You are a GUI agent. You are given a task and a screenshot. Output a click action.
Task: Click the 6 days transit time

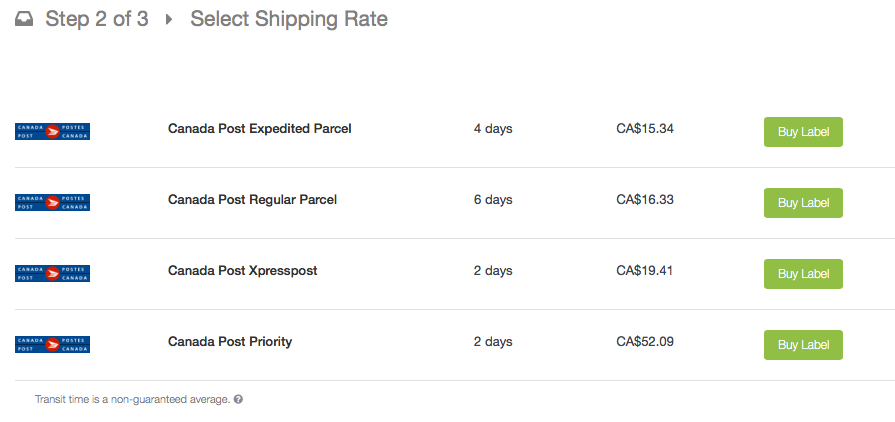pos(493,200)
